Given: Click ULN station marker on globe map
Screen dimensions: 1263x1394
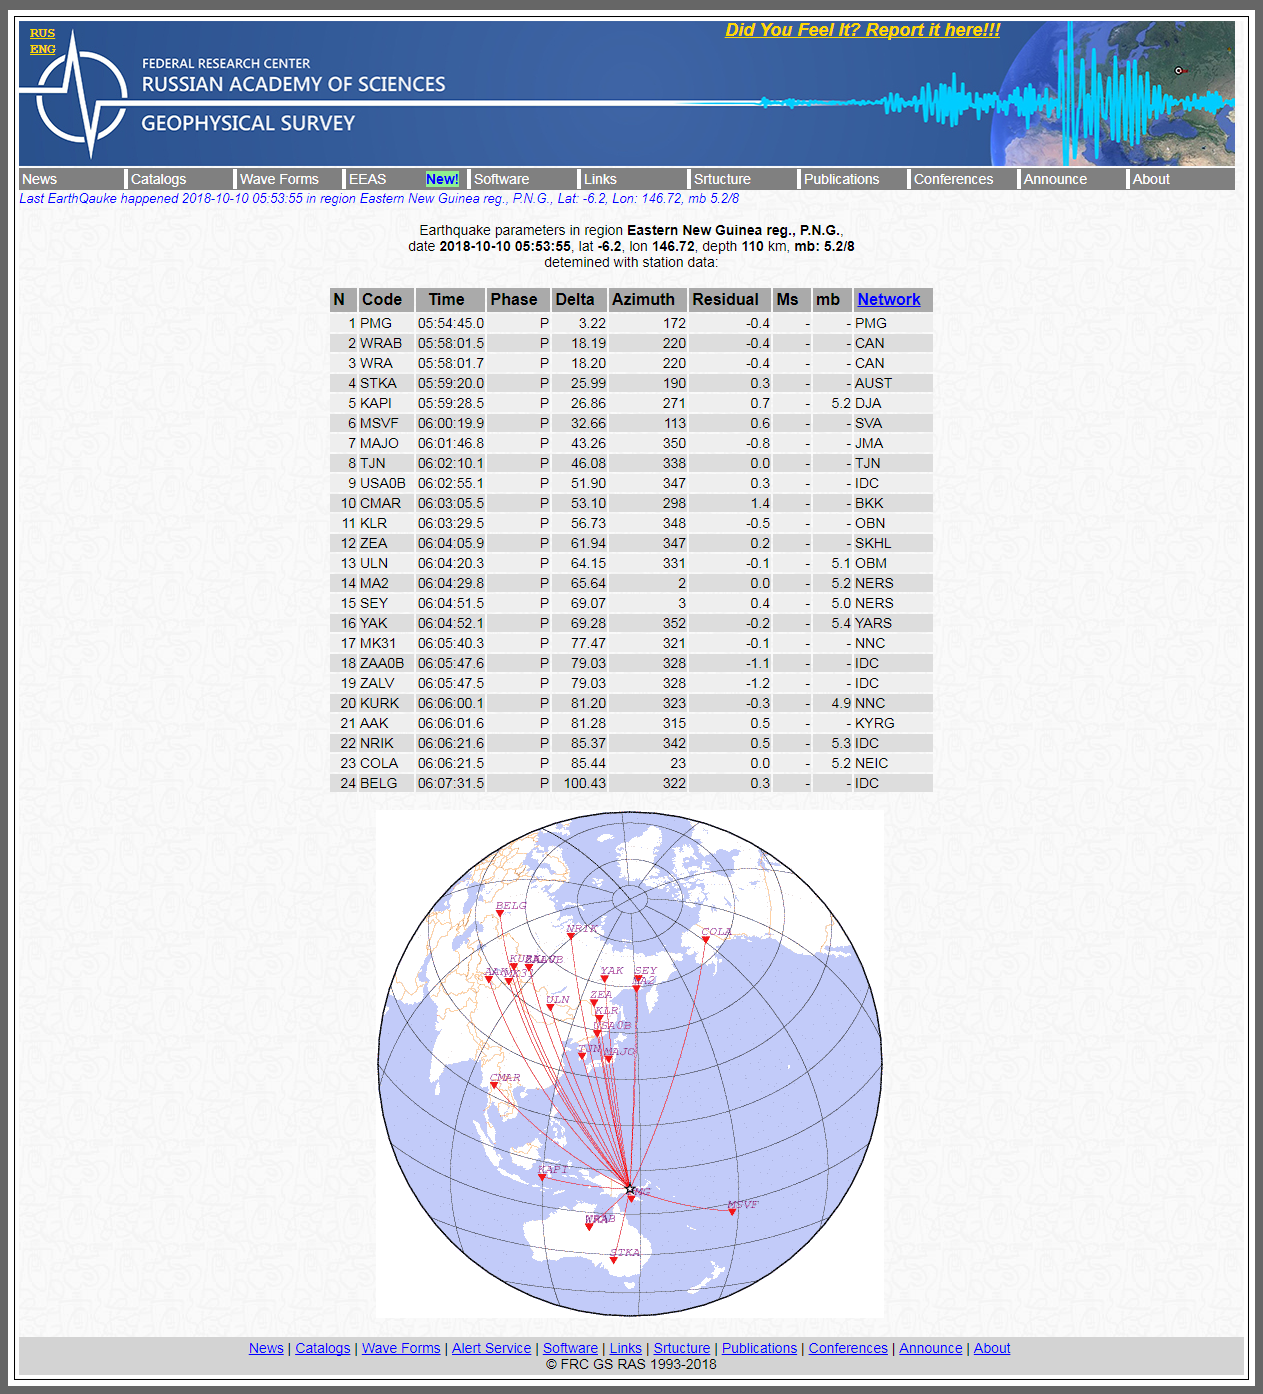Looking at the screenshot, I should pyautogui.click(x=550, y=1008).
